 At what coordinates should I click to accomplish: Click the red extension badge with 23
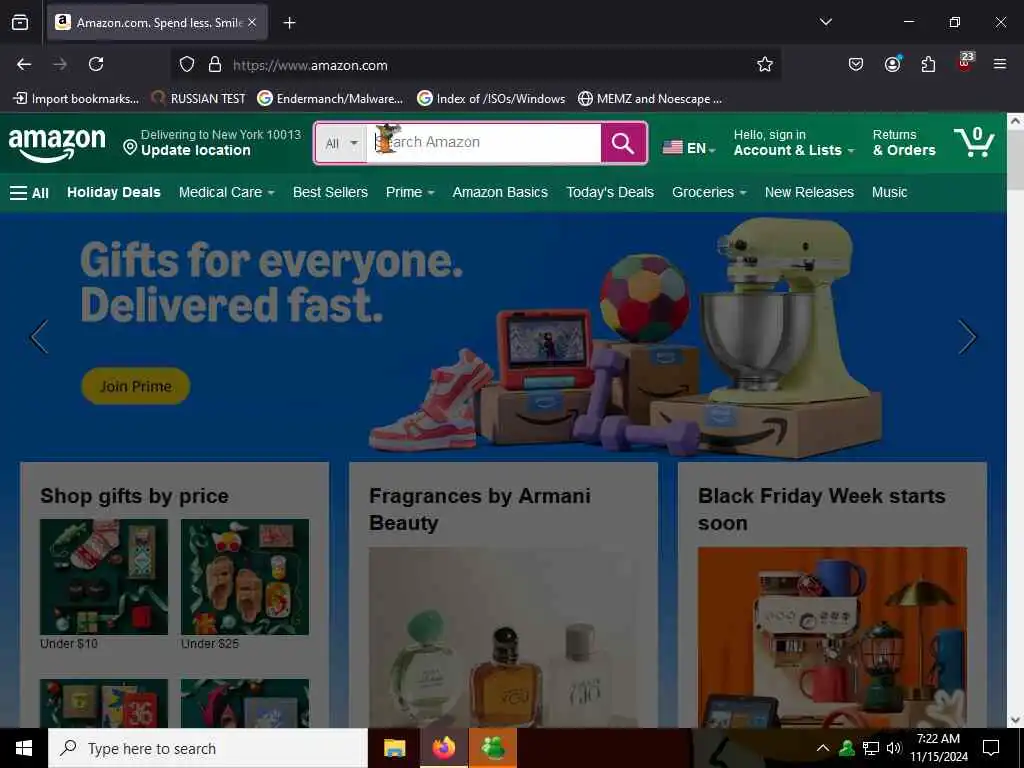pyautogui.click(x=965, y=62)
